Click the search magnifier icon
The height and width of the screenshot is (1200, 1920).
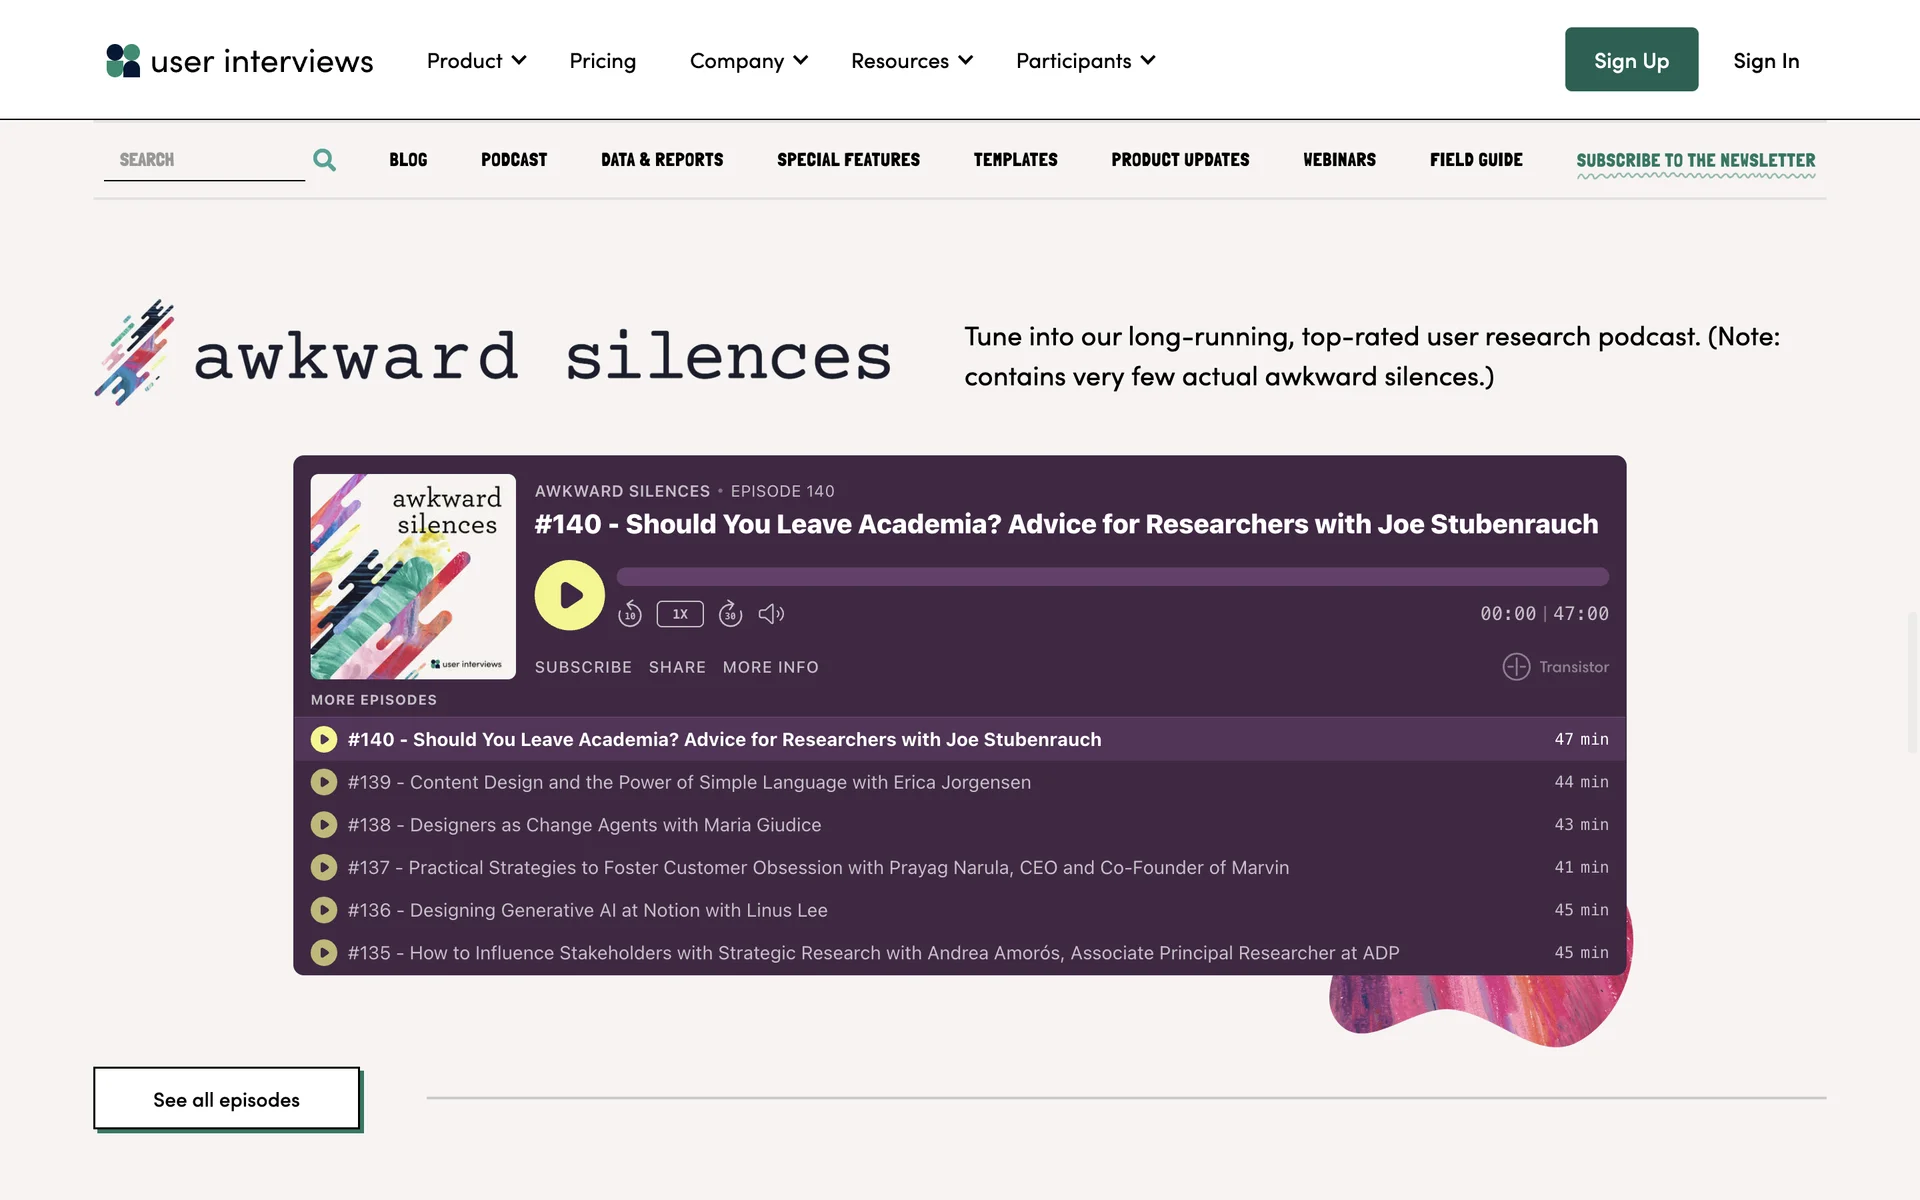pyautogui.click(x=324, y=160)
